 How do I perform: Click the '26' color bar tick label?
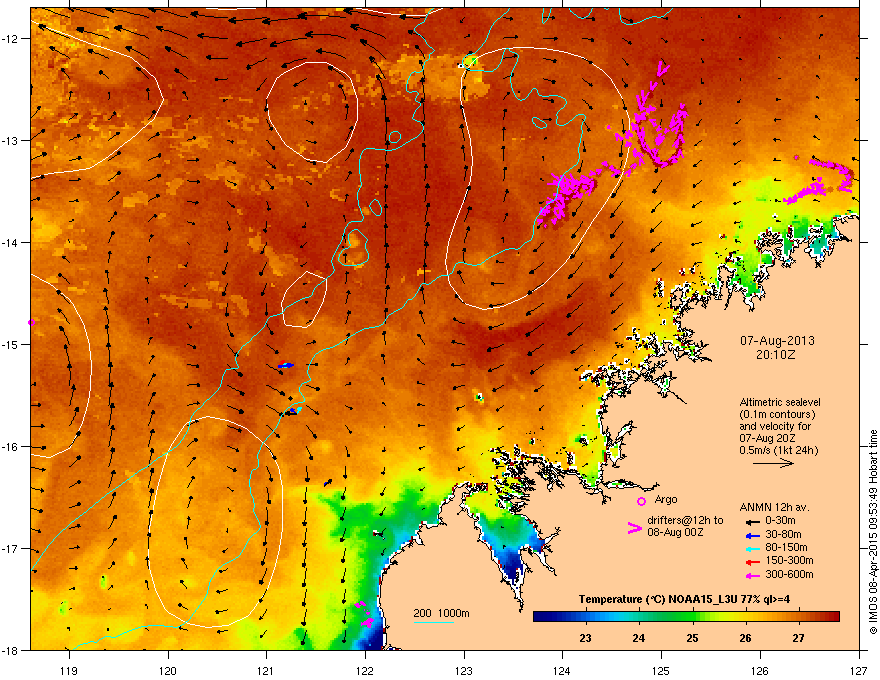745,638
